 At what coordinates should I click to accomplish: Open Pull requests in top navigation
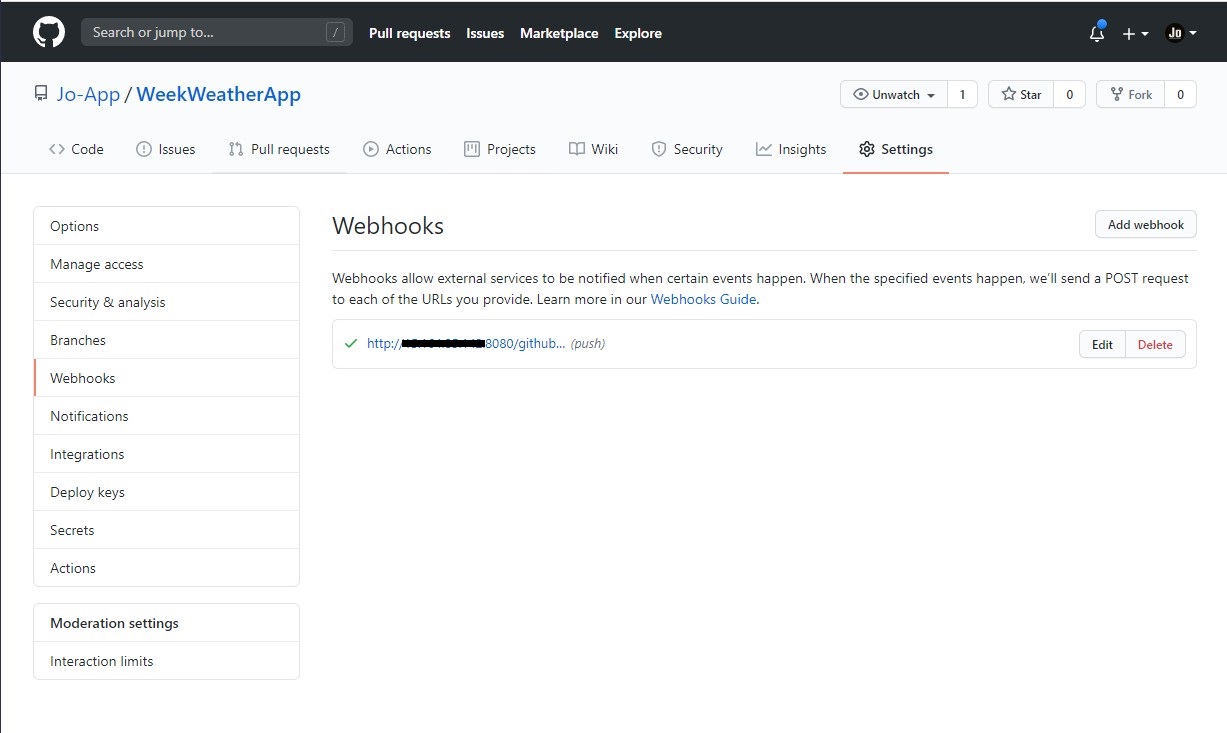409,33
